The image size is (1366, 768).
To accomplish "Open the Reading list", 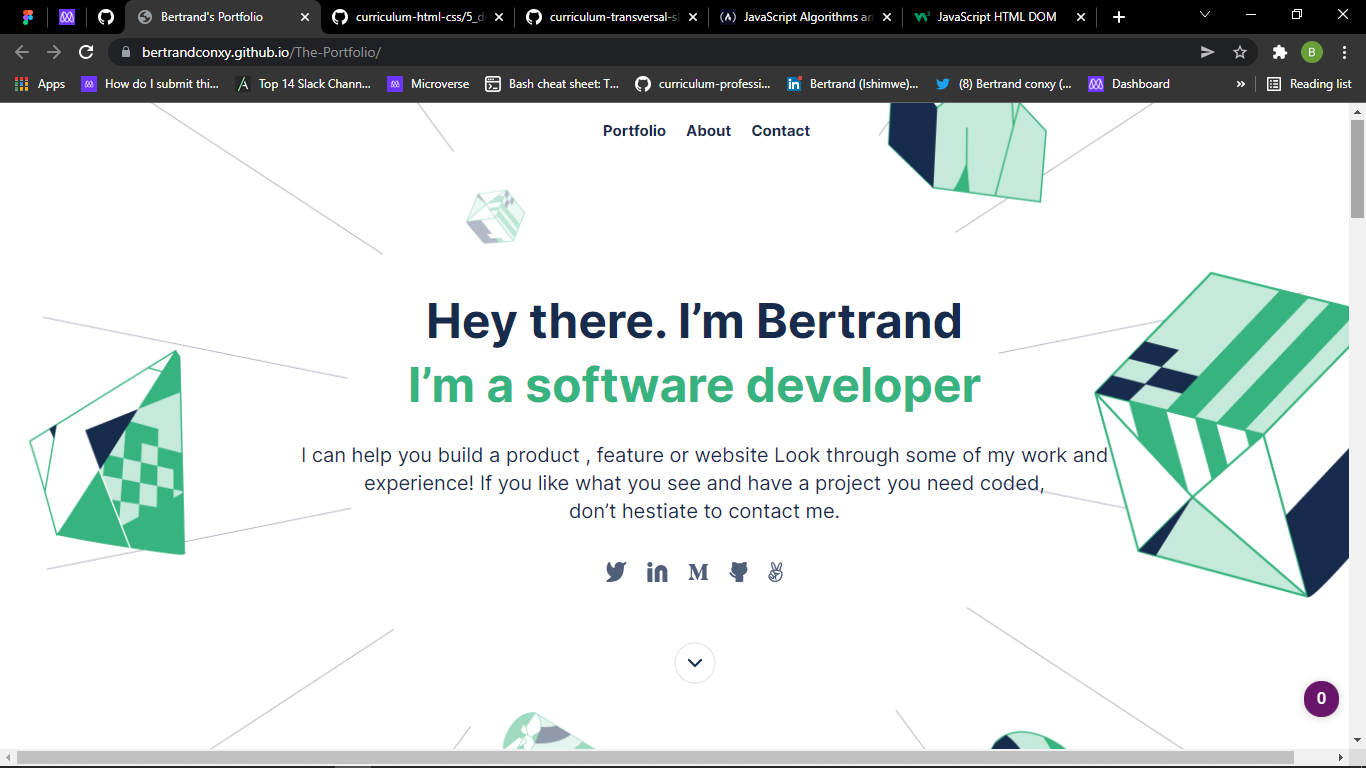I will tap(1309, 84).
